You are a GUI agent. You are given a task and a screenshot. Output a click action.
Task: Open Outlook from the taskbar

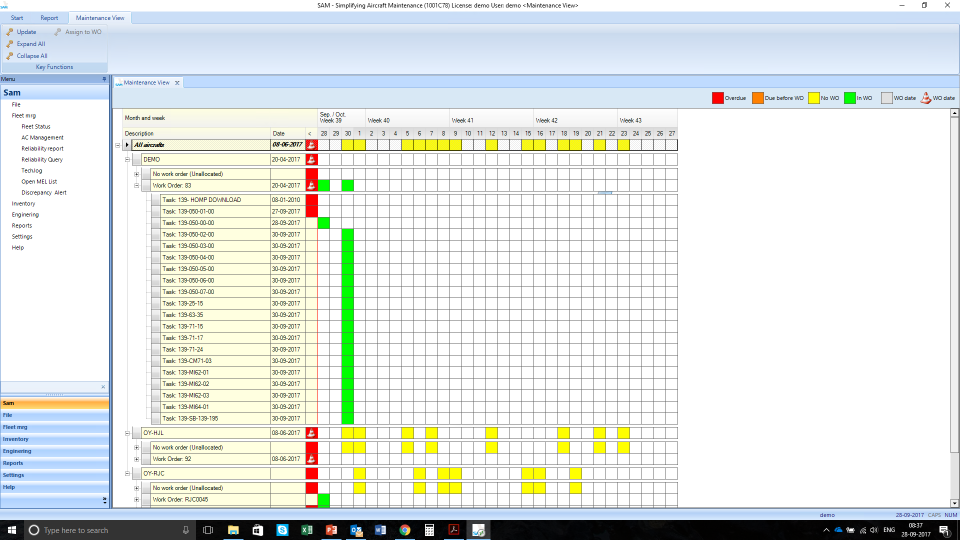pyautogui.click(x=356, y=530)
